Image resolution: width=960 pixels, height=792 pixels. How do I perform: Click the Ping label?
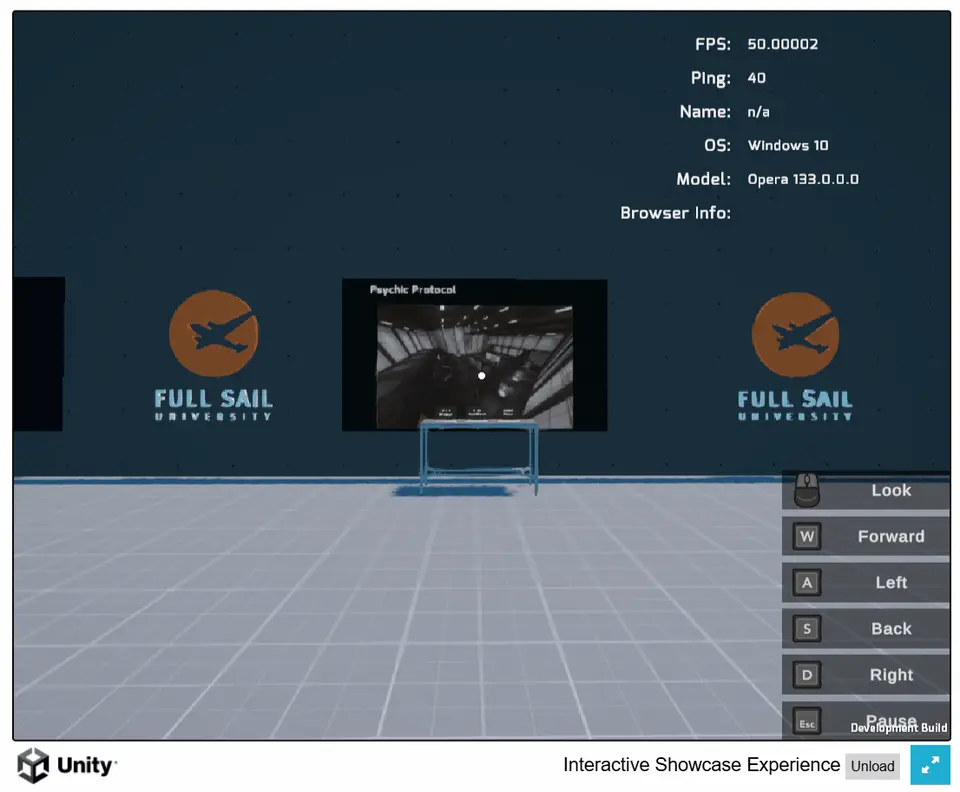coord(710,78)
